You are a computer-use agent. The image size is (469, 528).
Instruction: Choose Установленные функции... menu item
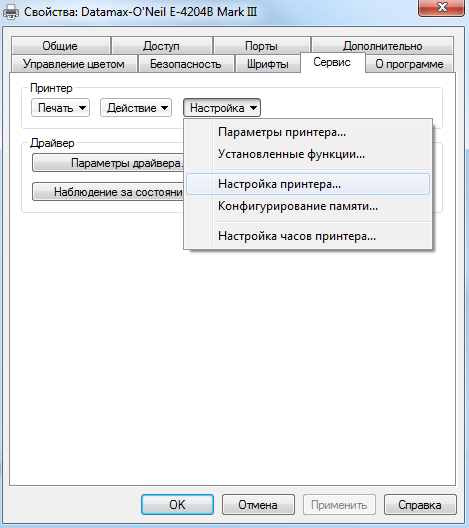308,154
